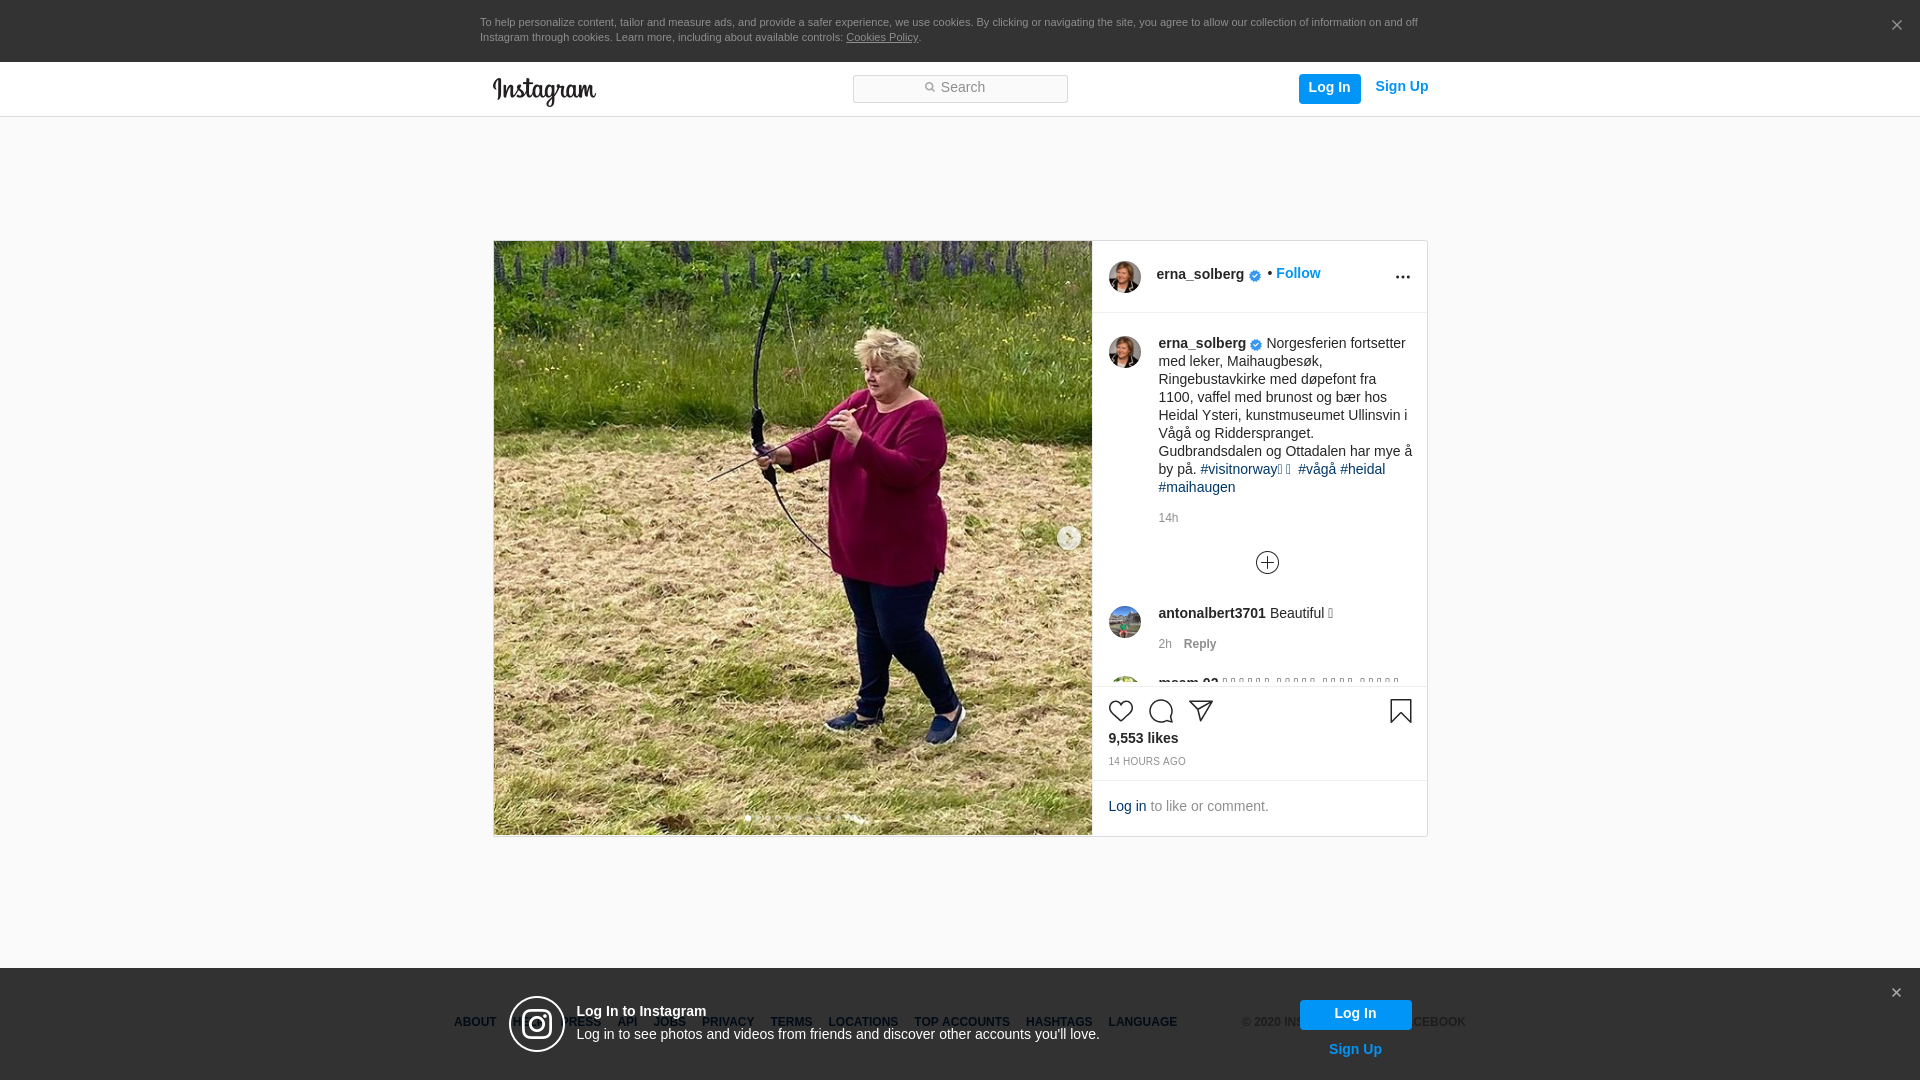Save the post with bookmark icon

1400,711
